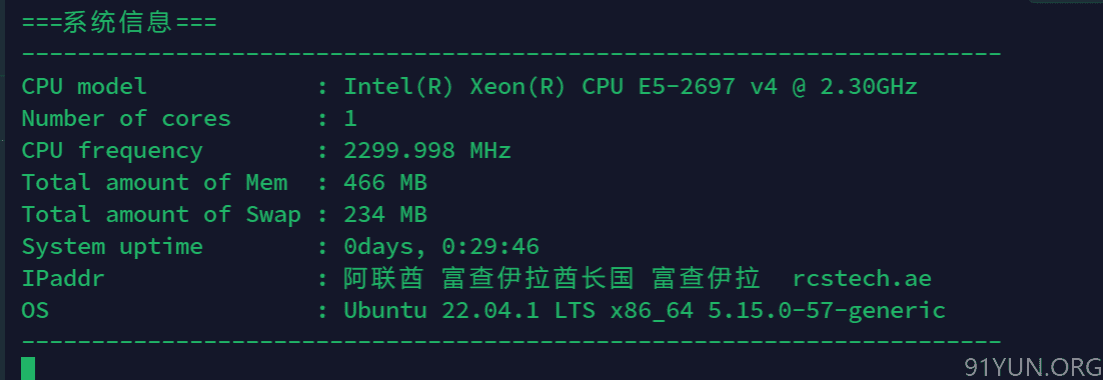Click the System uptime value 0:29:46

coord(490,247)
